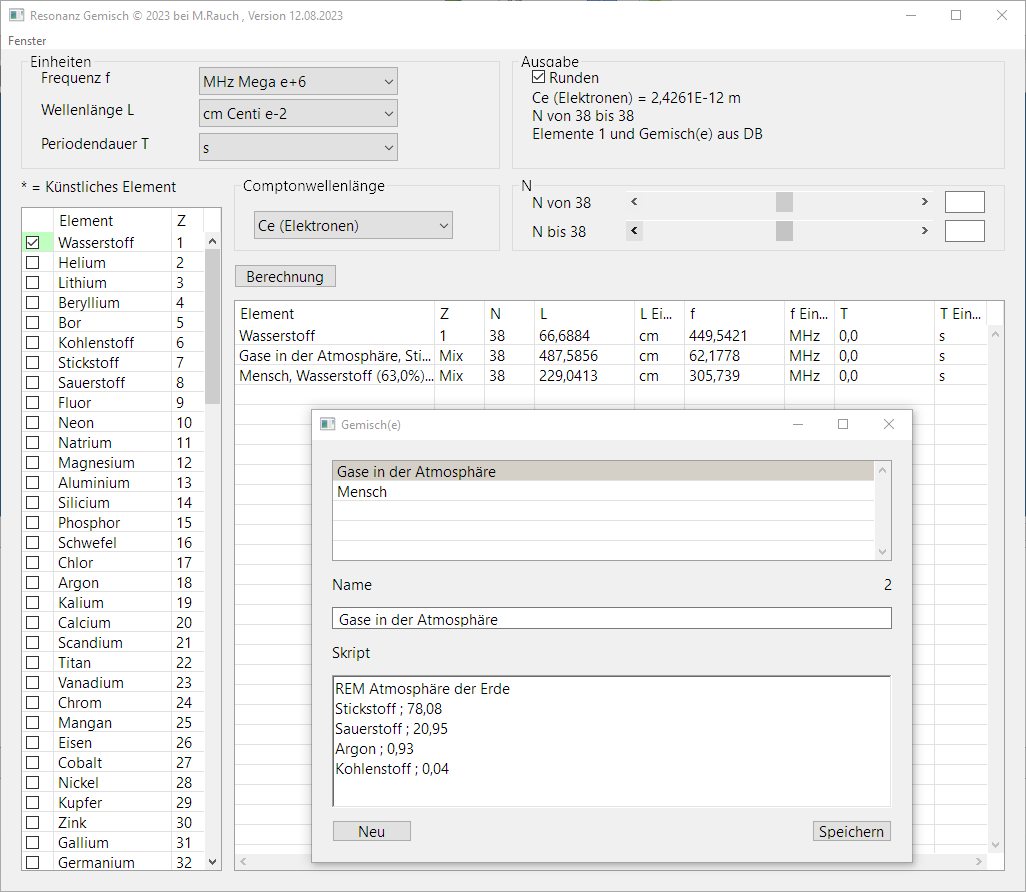
Task: Focus the Name field in Gemisch(e) window
Action: pyautogui.click(x=612, y=619)
